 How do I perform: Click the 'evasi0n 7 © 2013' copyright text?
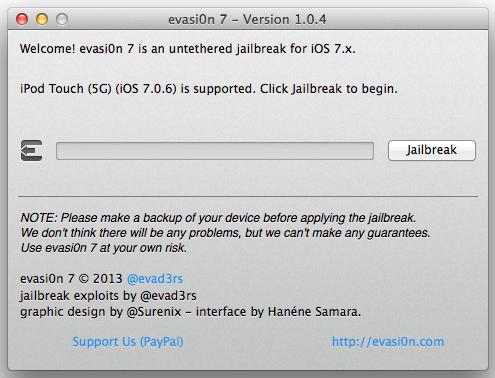tap(71, 279)
